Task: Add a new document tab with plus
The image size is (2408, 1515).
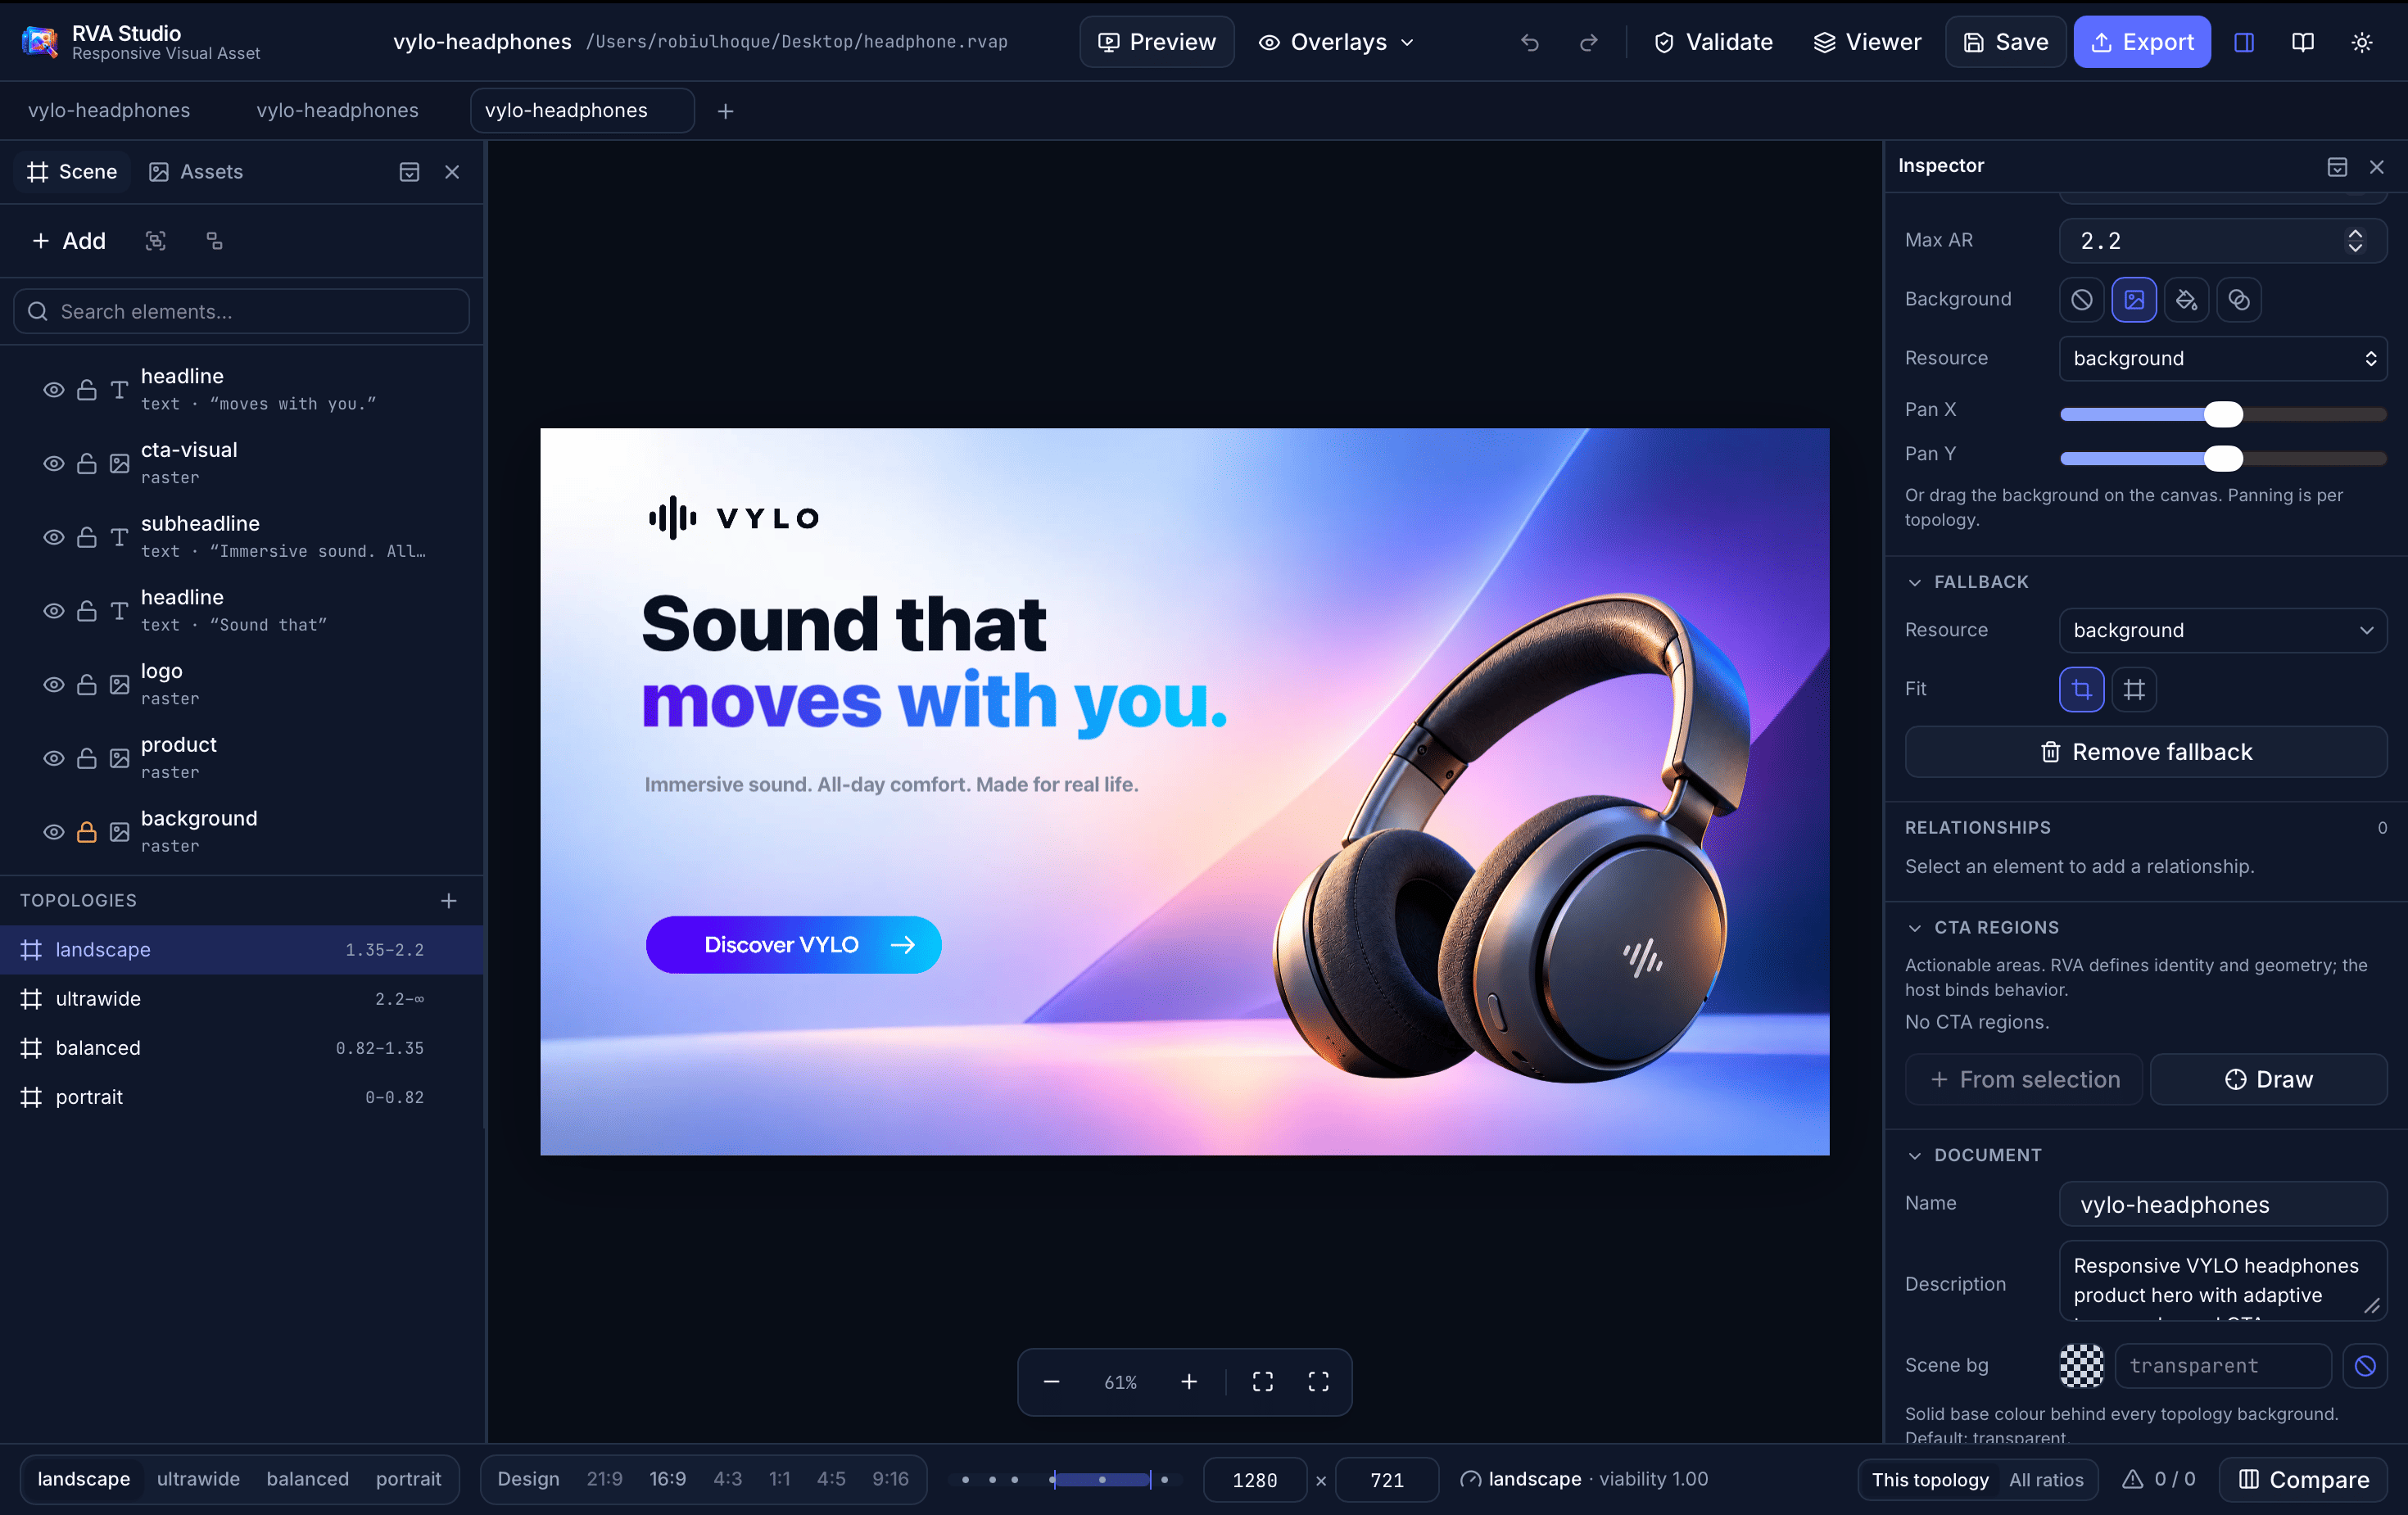Action: click(725, 111)
